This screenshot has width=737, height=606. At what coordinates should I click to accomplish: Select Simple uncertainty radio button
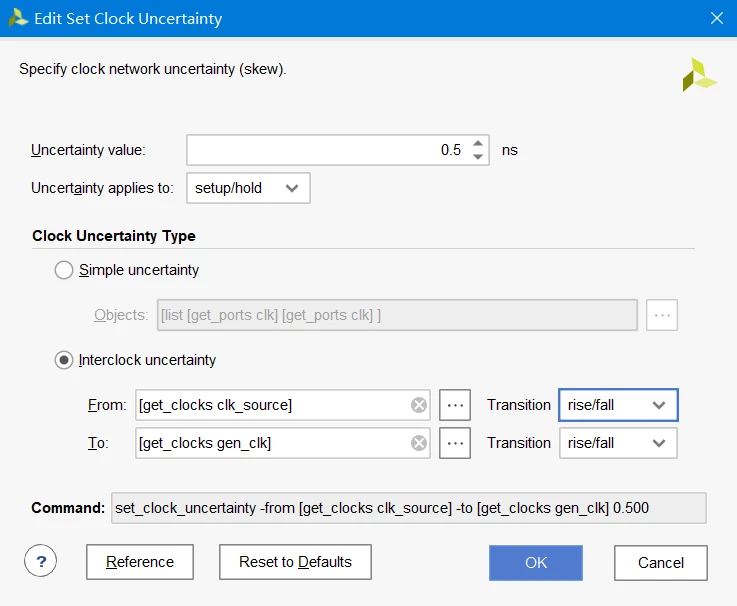64,270
